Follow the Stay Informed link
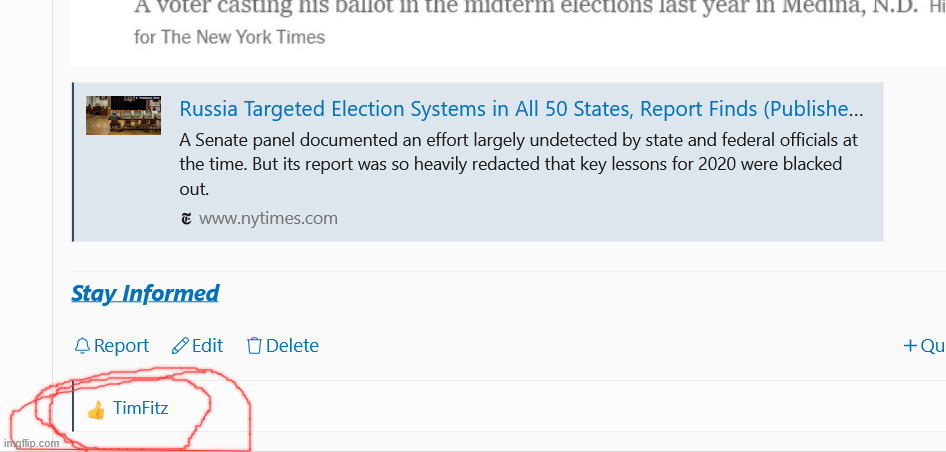The image size is (946, 452). tap(145, 293)
